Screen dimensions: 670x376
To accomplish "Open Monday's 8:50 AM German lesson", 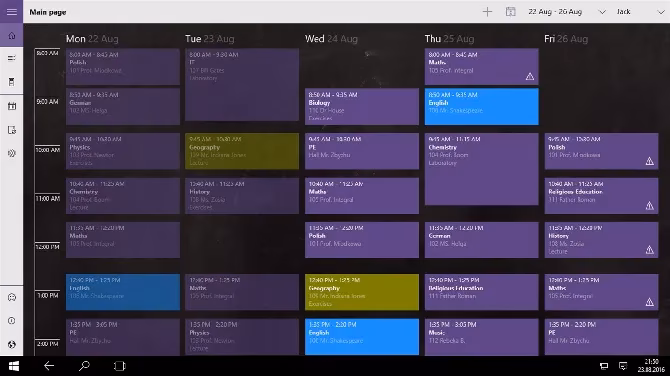I will click(x=123, y=106).
